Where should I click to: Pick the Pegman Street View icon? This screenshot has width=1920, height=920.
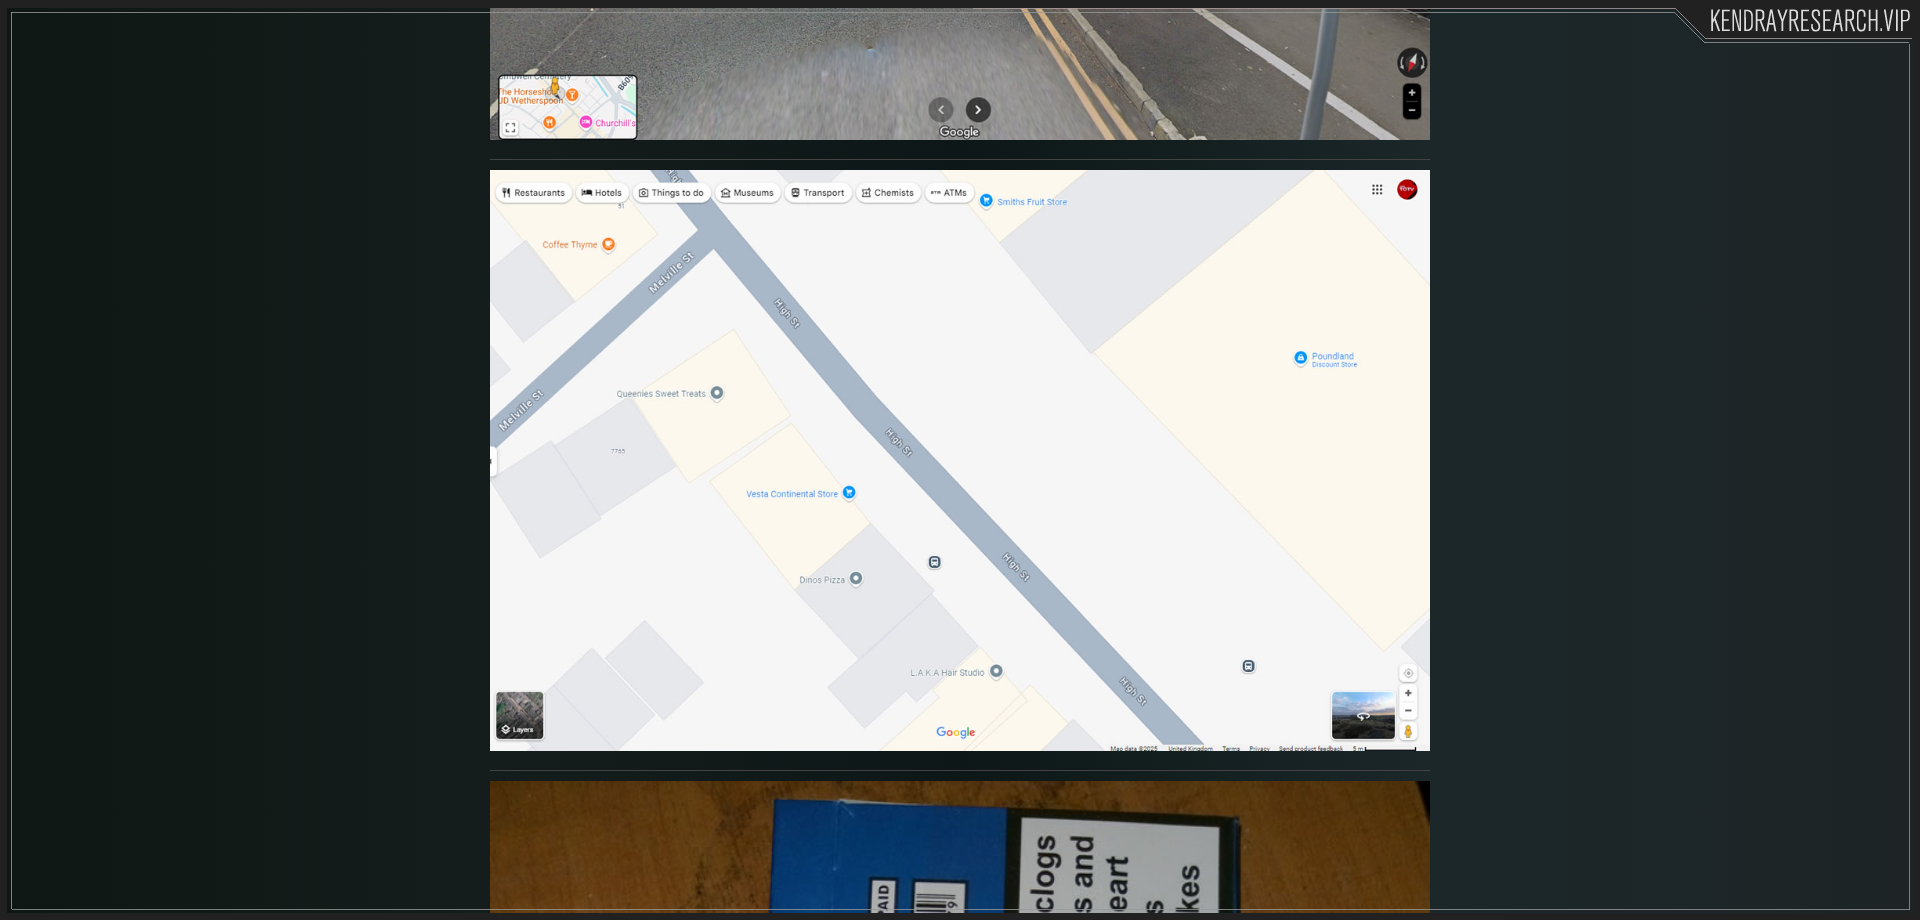point(1408,732)
